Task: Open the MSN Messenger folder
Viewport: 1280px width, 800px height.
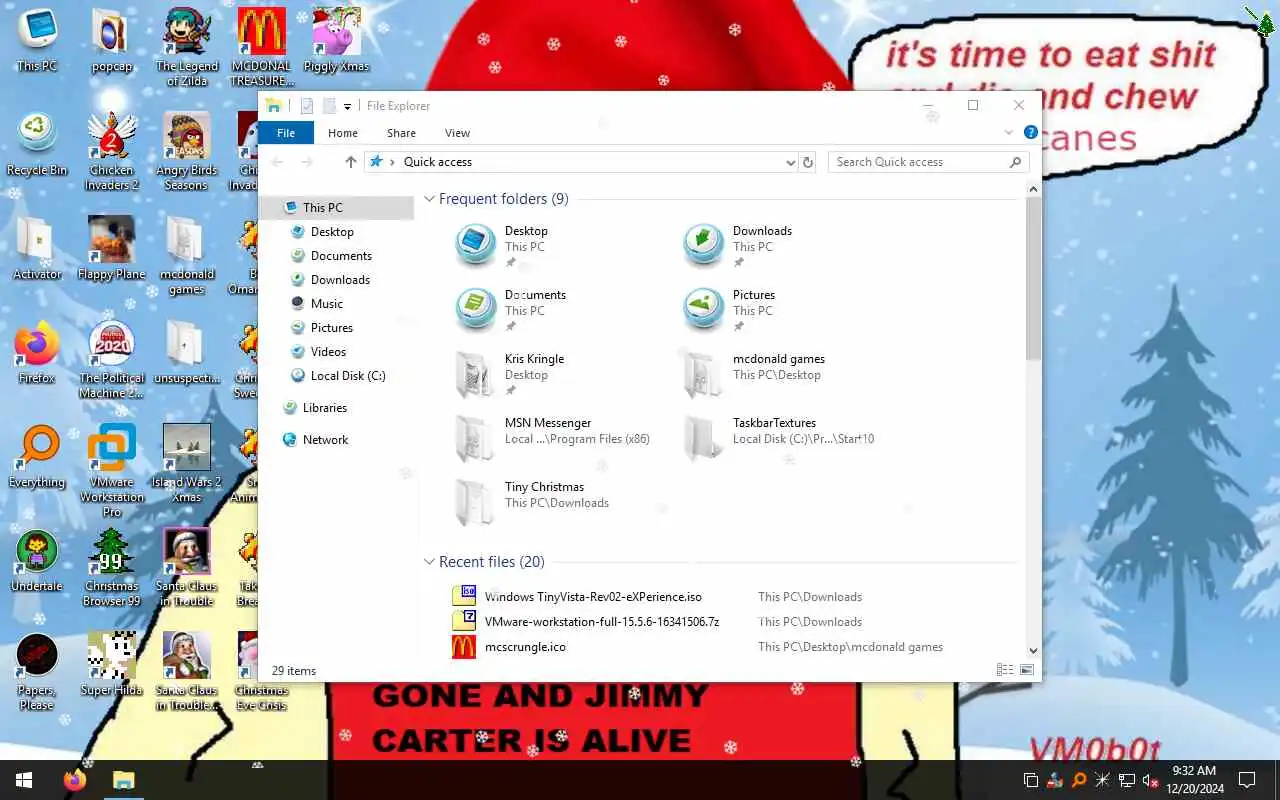Action: [552, 438]
